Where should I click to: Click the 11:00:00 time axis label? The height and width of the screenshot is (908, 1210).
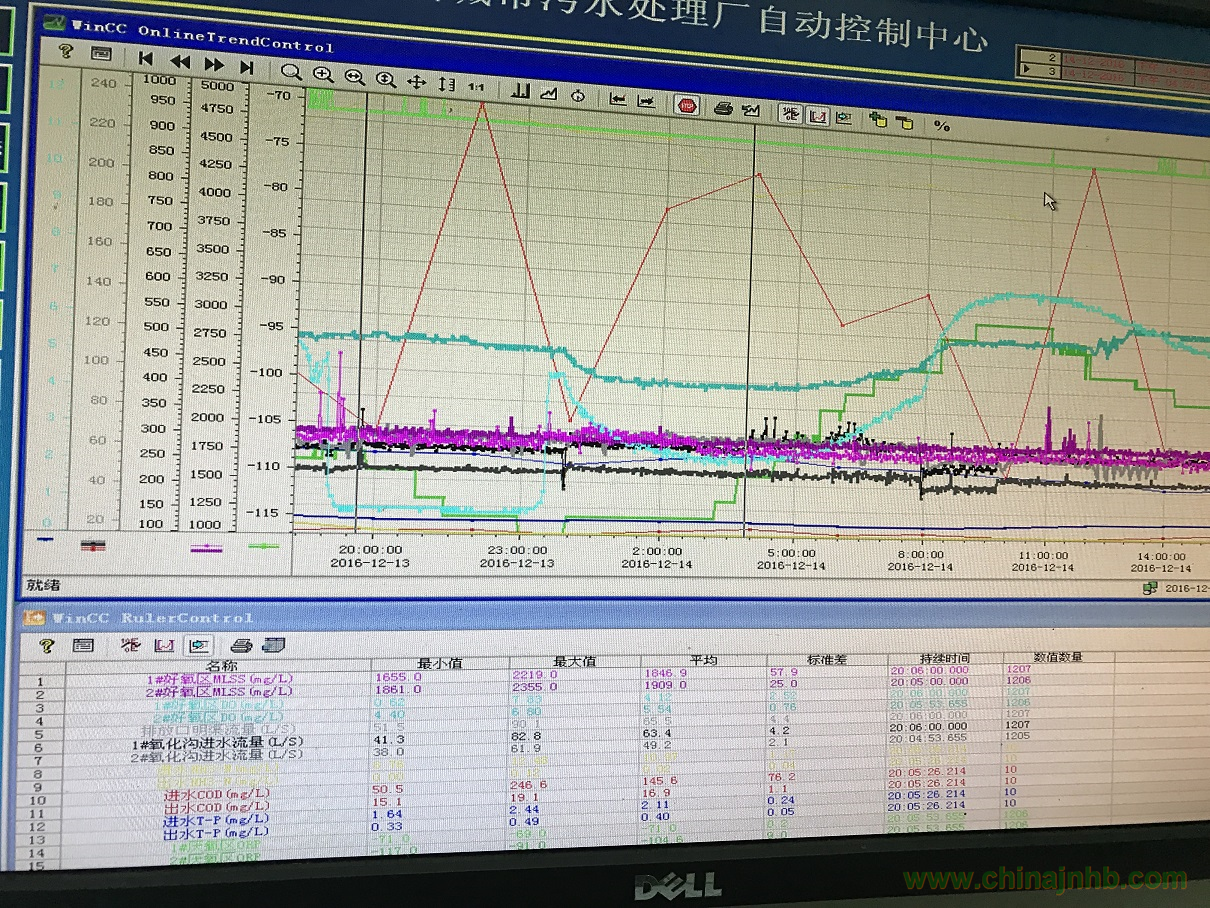(1043, 554)
